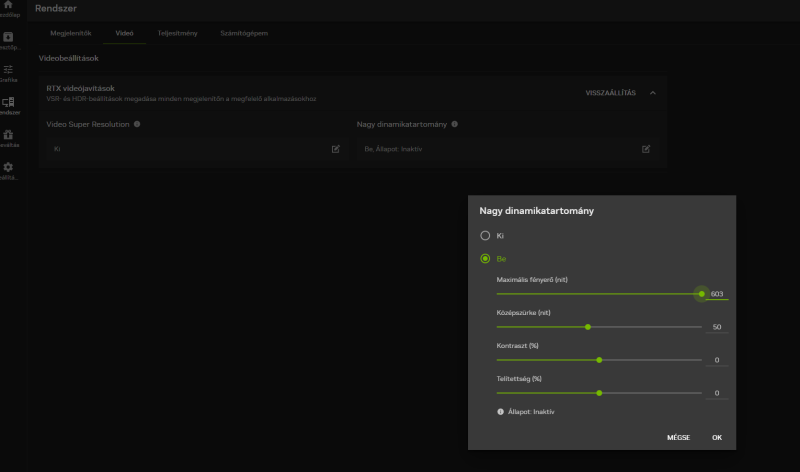The image size is (800, 472).
Task: Open the Grafika sliders icon in the sidebar
Action: [8, 70]
